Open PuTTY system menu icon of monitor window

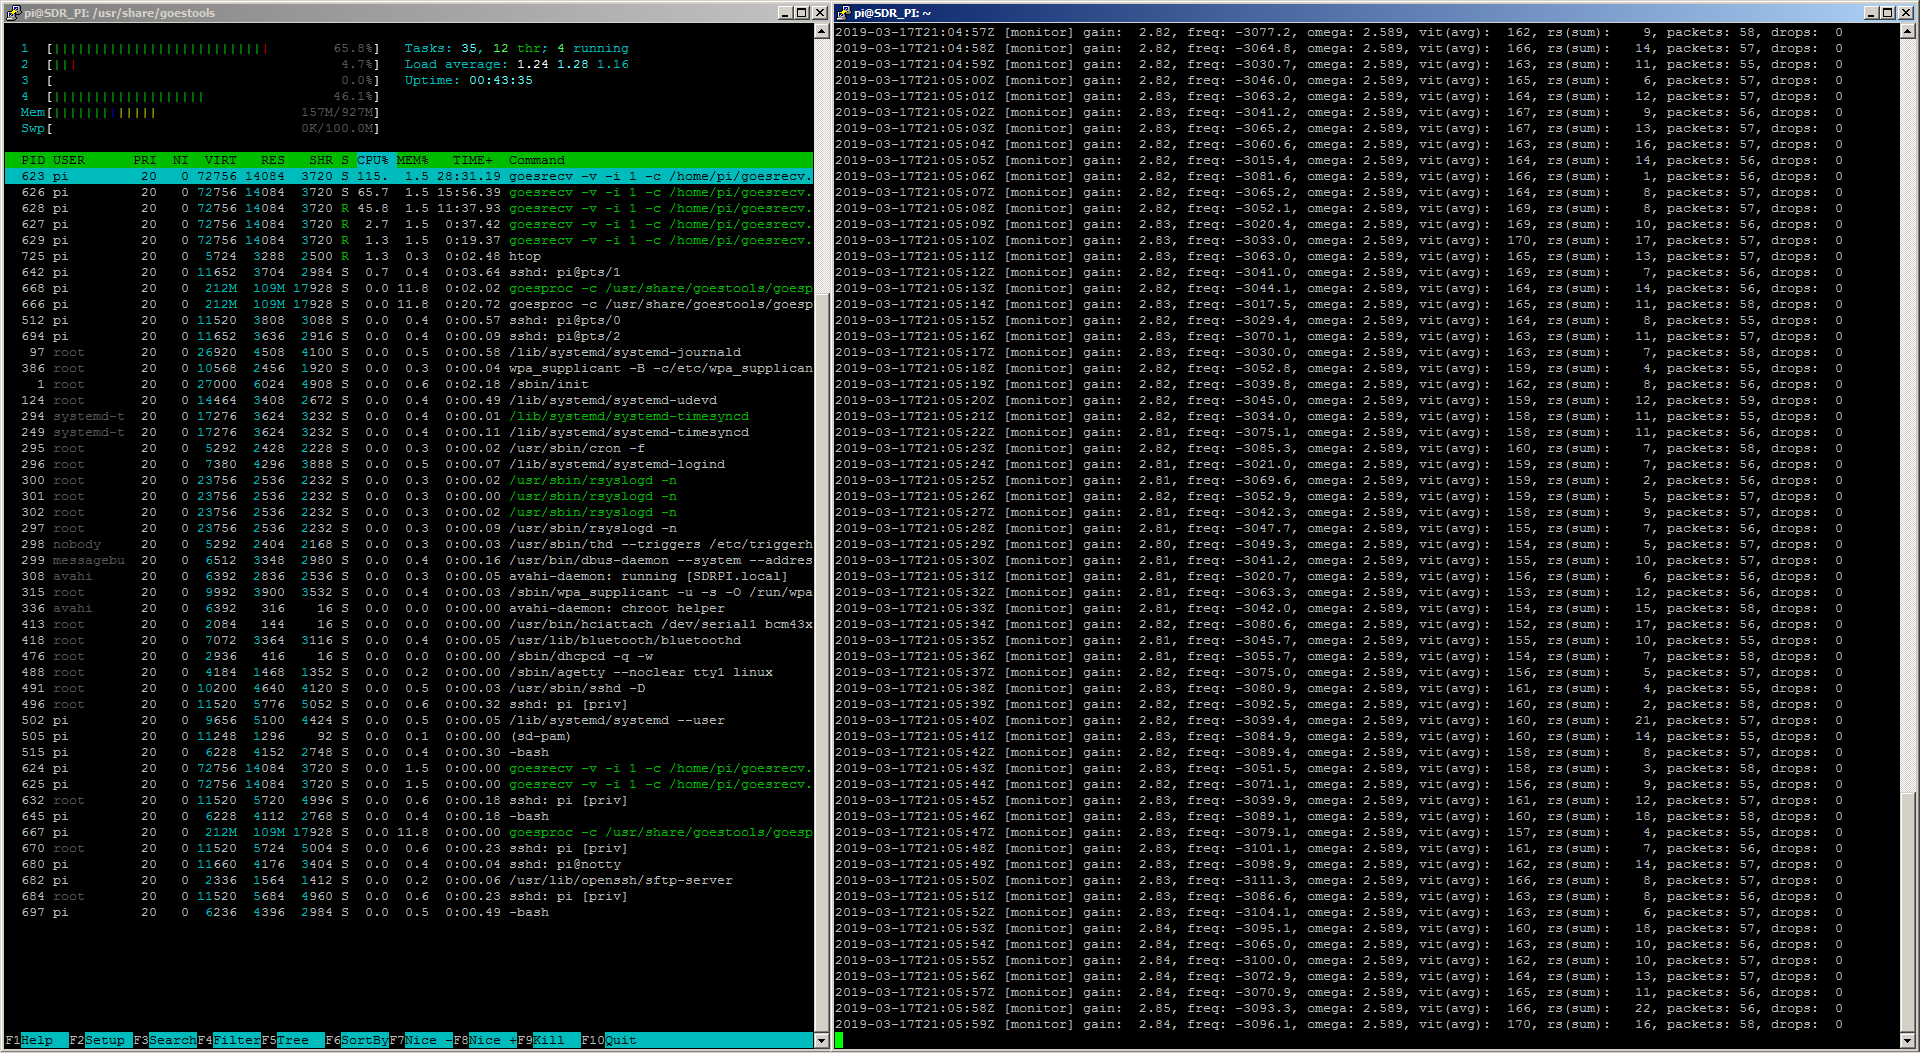pyautogui.click(x=843, y=13)
